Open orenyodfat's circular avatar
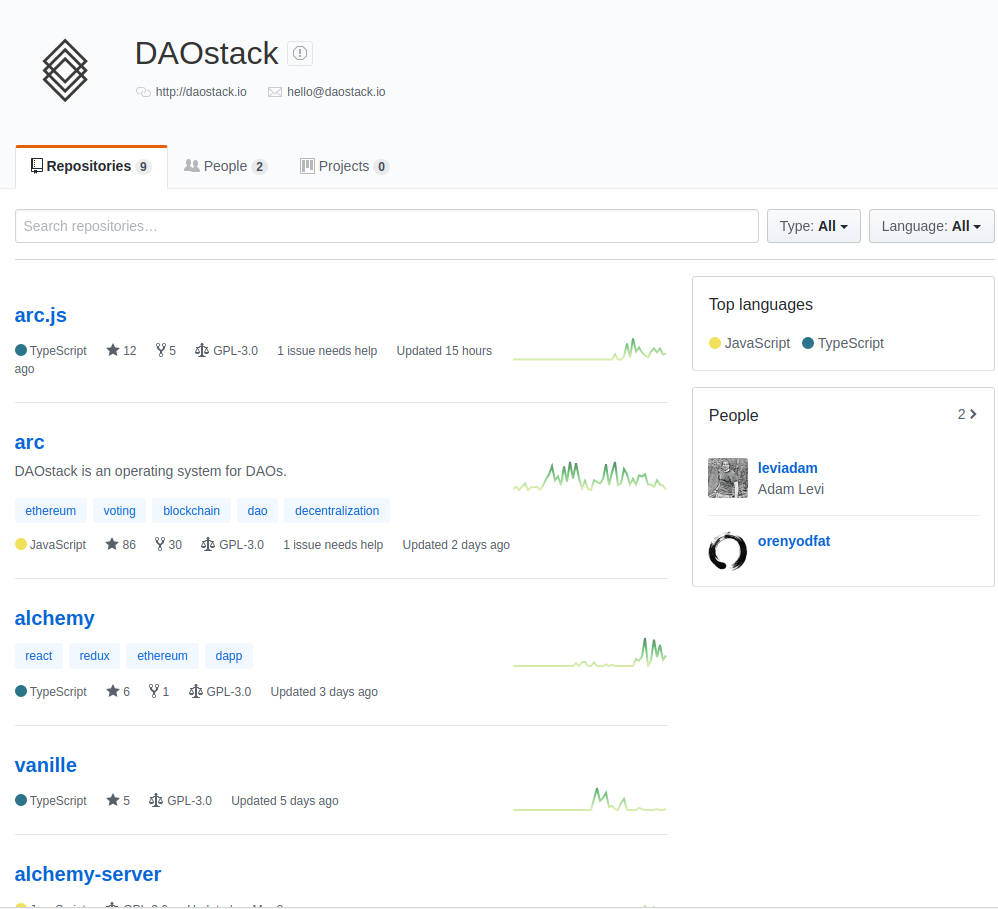This screenshot has width=998, height=909. coord(728,551)
